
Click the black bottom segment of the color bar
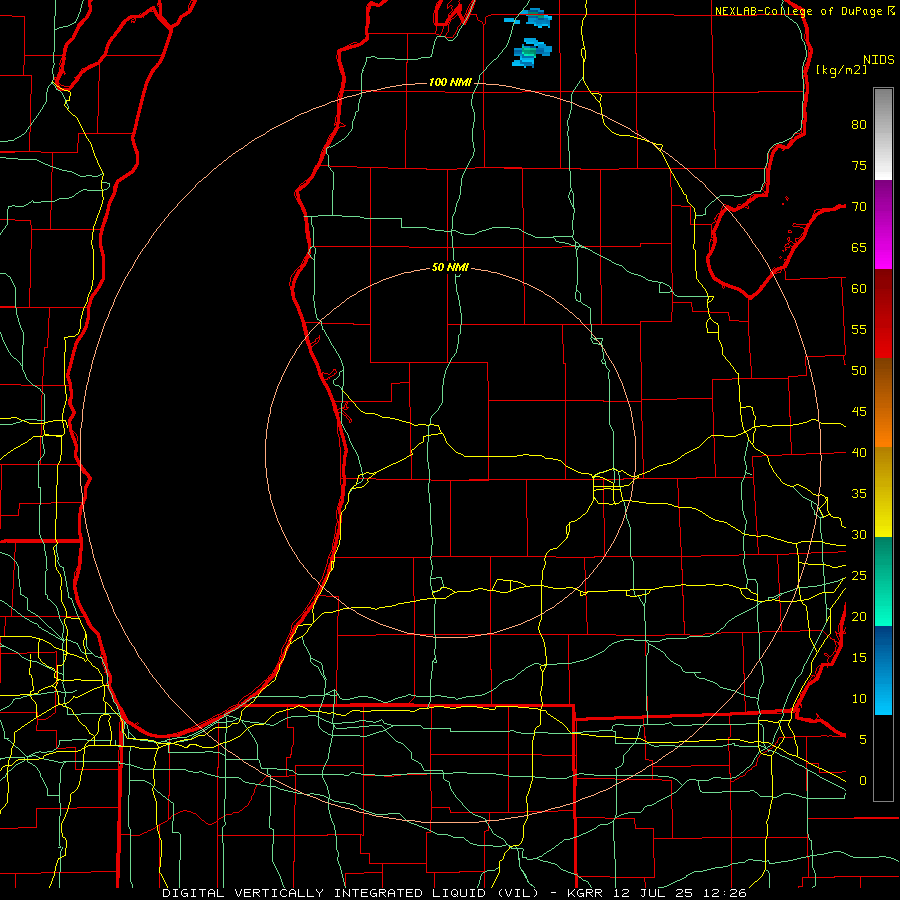point(883,758)
